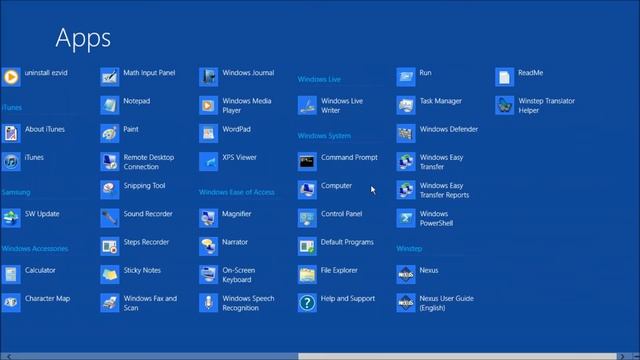Open the Control Panel icon
Viewport: 640px width, 360px height.
tap(307, 218)
